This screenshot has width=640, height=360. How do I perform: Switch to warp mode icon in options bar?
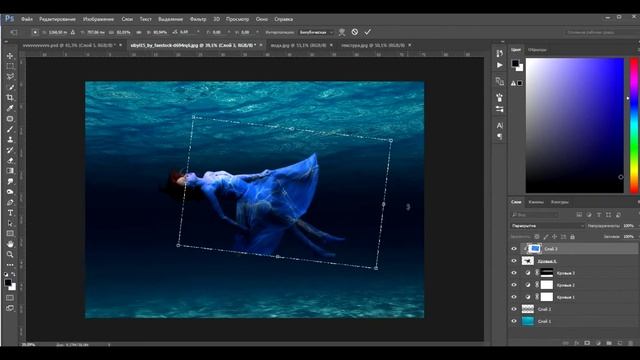342,32
